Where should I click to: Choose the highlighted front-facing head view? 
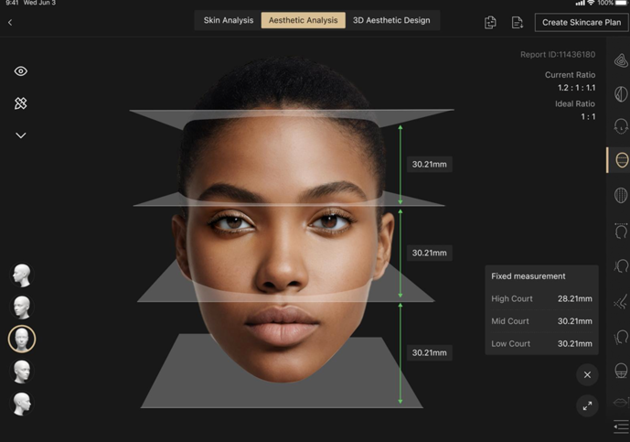(21, 339)
